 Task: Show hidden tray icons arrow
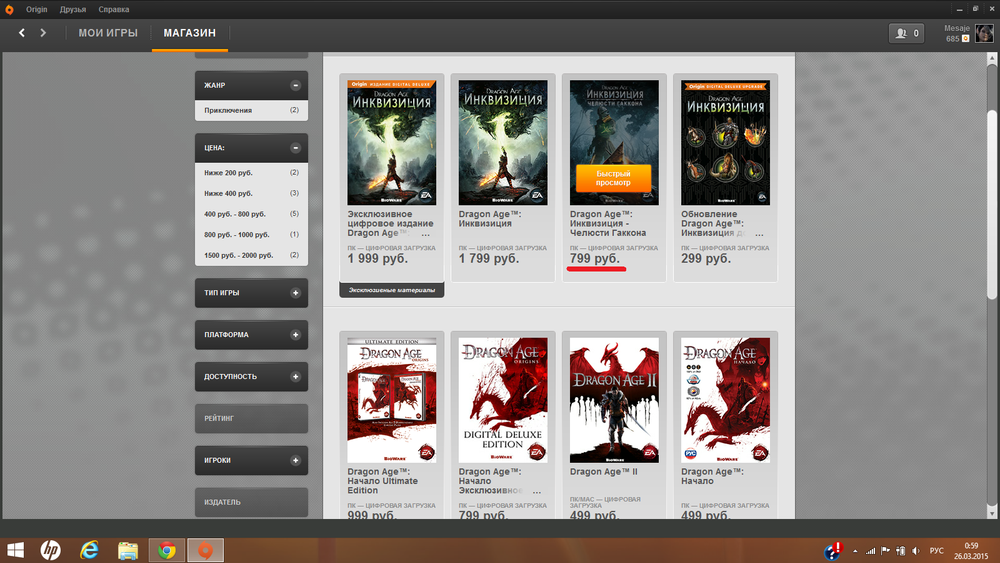pos(855,551)
